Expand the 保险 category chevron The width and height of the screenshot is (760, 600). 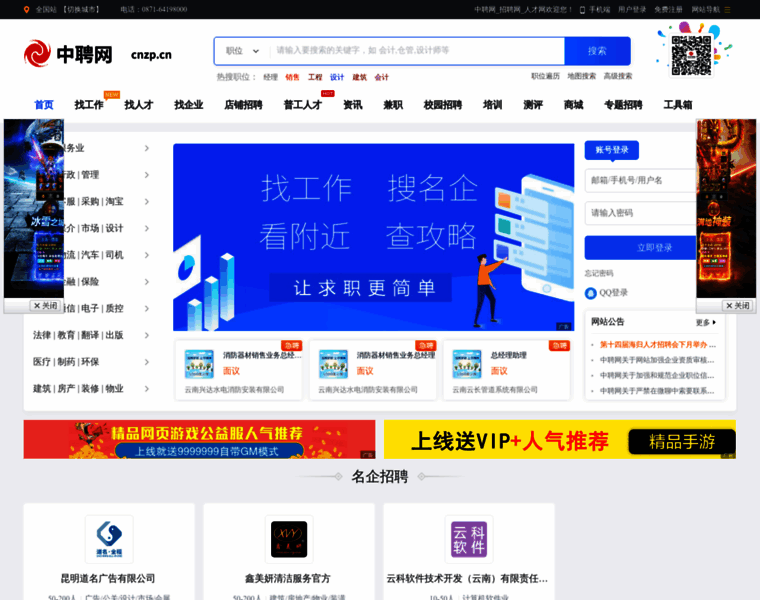point(146,282)
